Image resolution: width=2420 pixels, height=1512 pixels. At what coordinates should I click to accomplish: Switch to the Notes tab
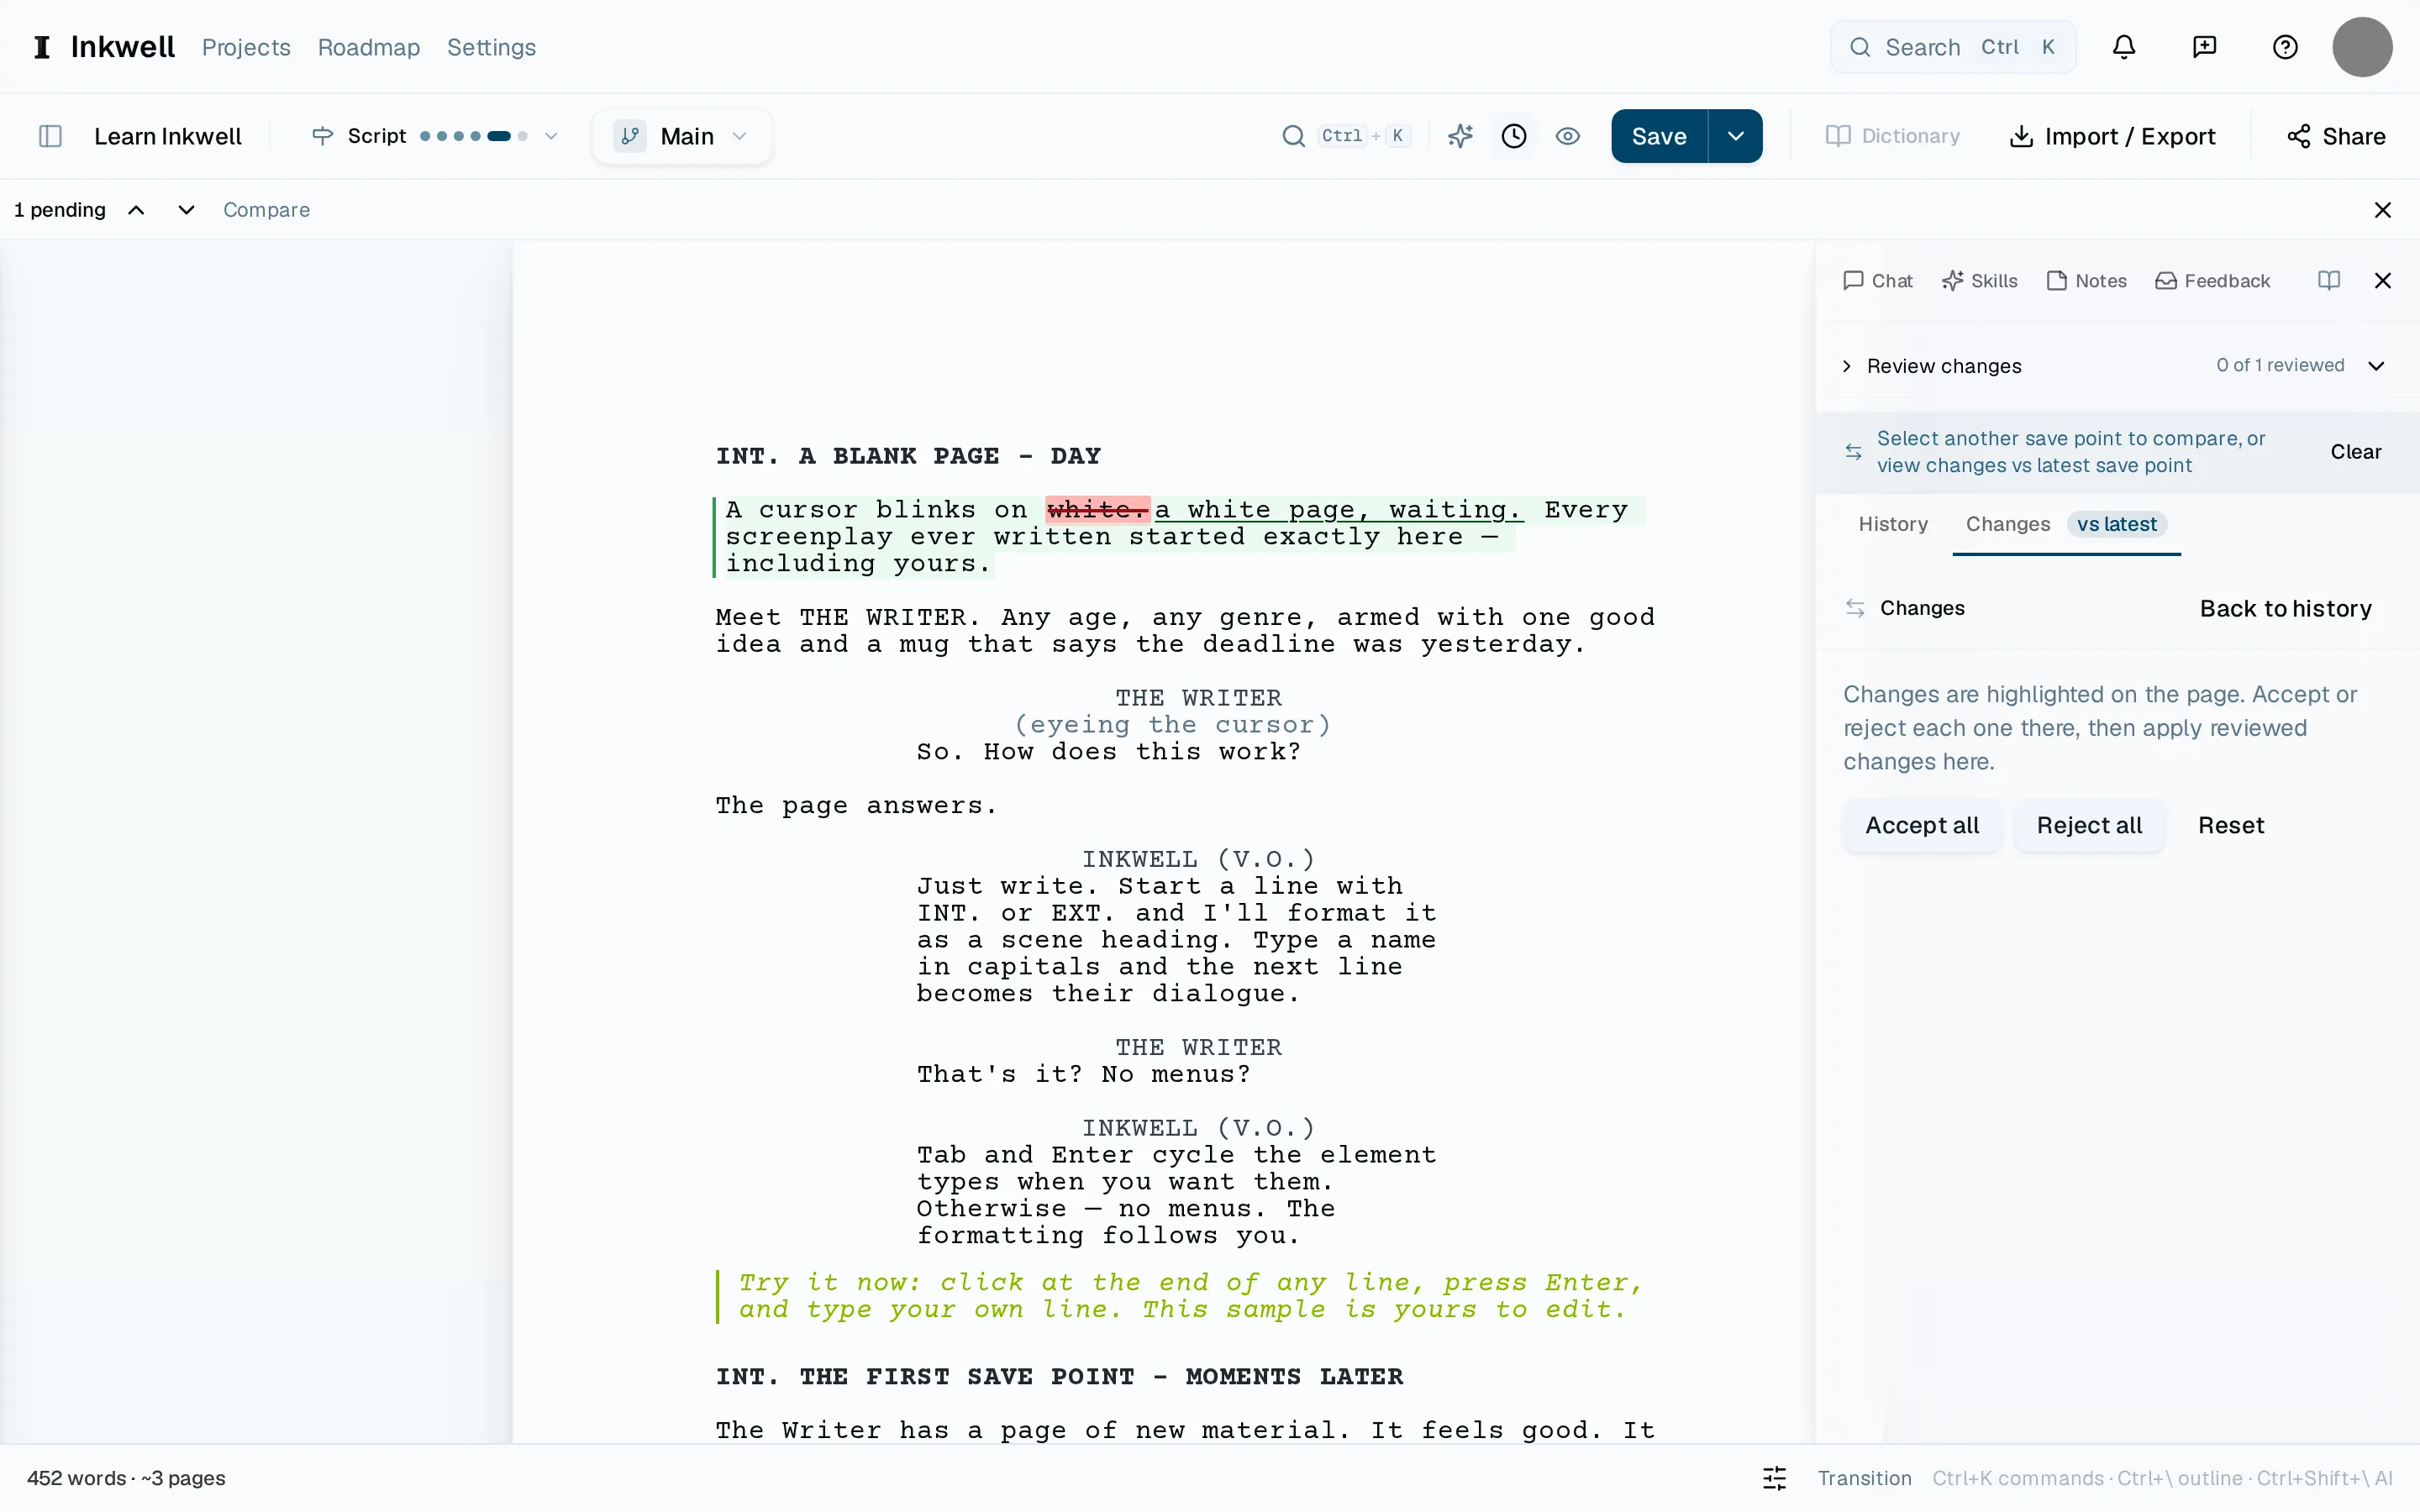point(2087,281)
